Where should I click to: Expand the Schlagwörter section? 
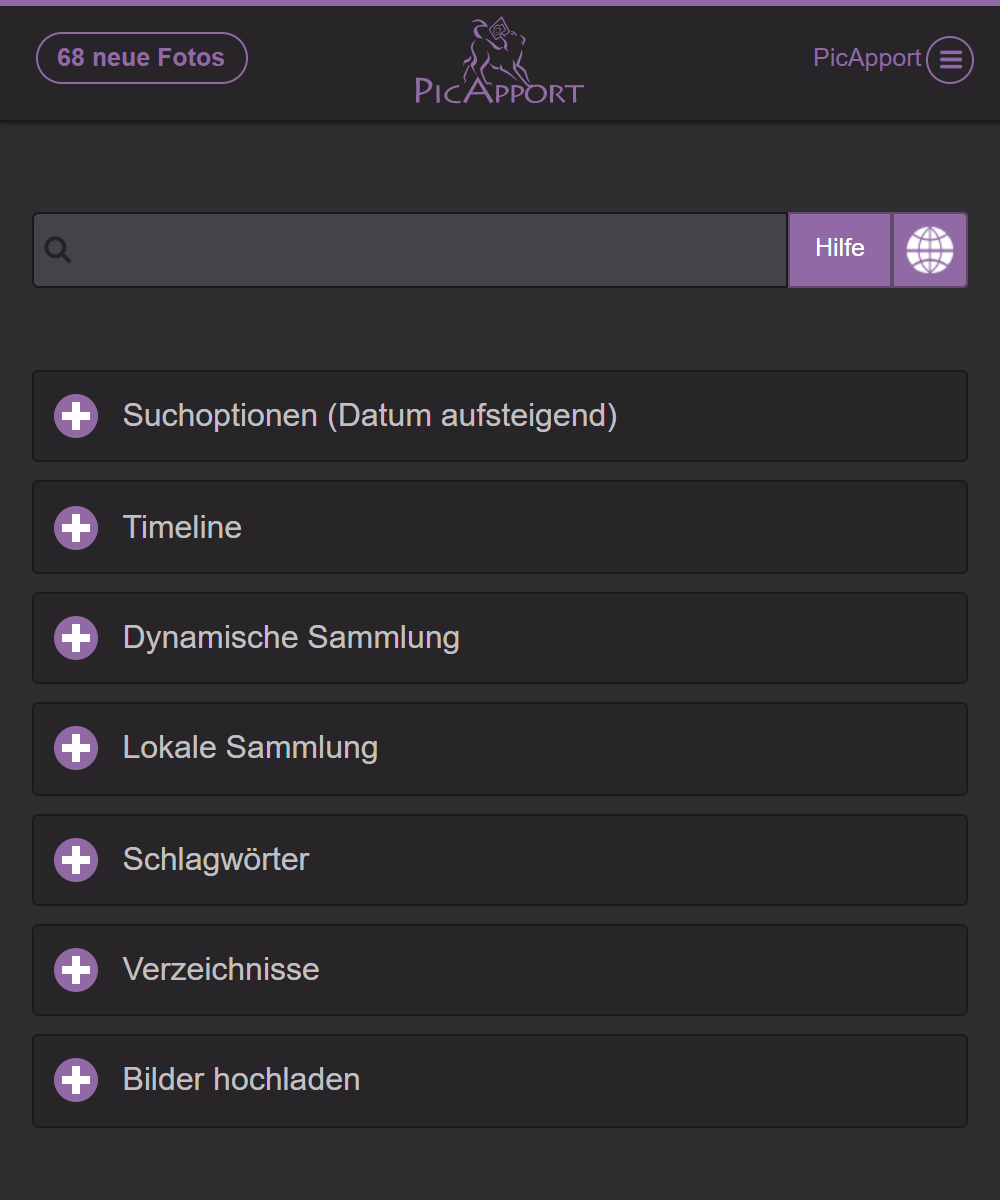coord(216,860)
